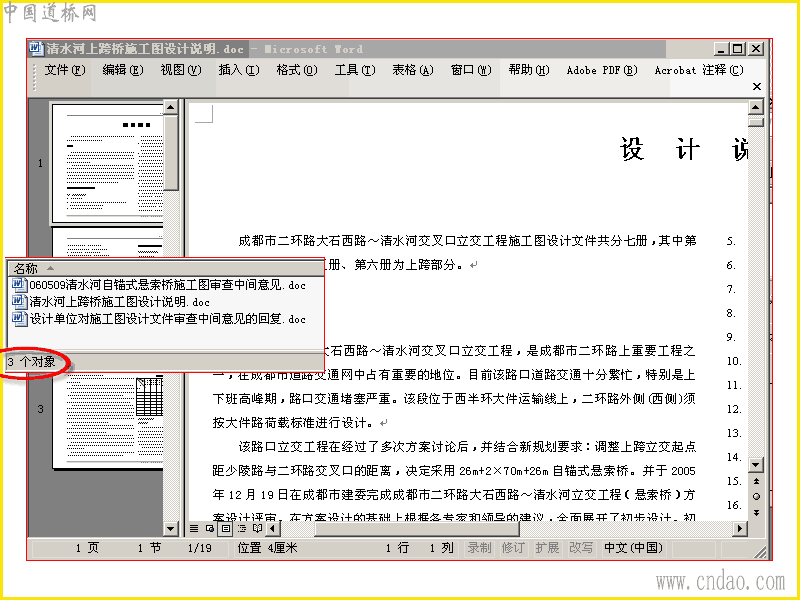The width and height of the screenshot is (800, 600).
Task: Jump to previous page double-arrow button
Action: 756,481
